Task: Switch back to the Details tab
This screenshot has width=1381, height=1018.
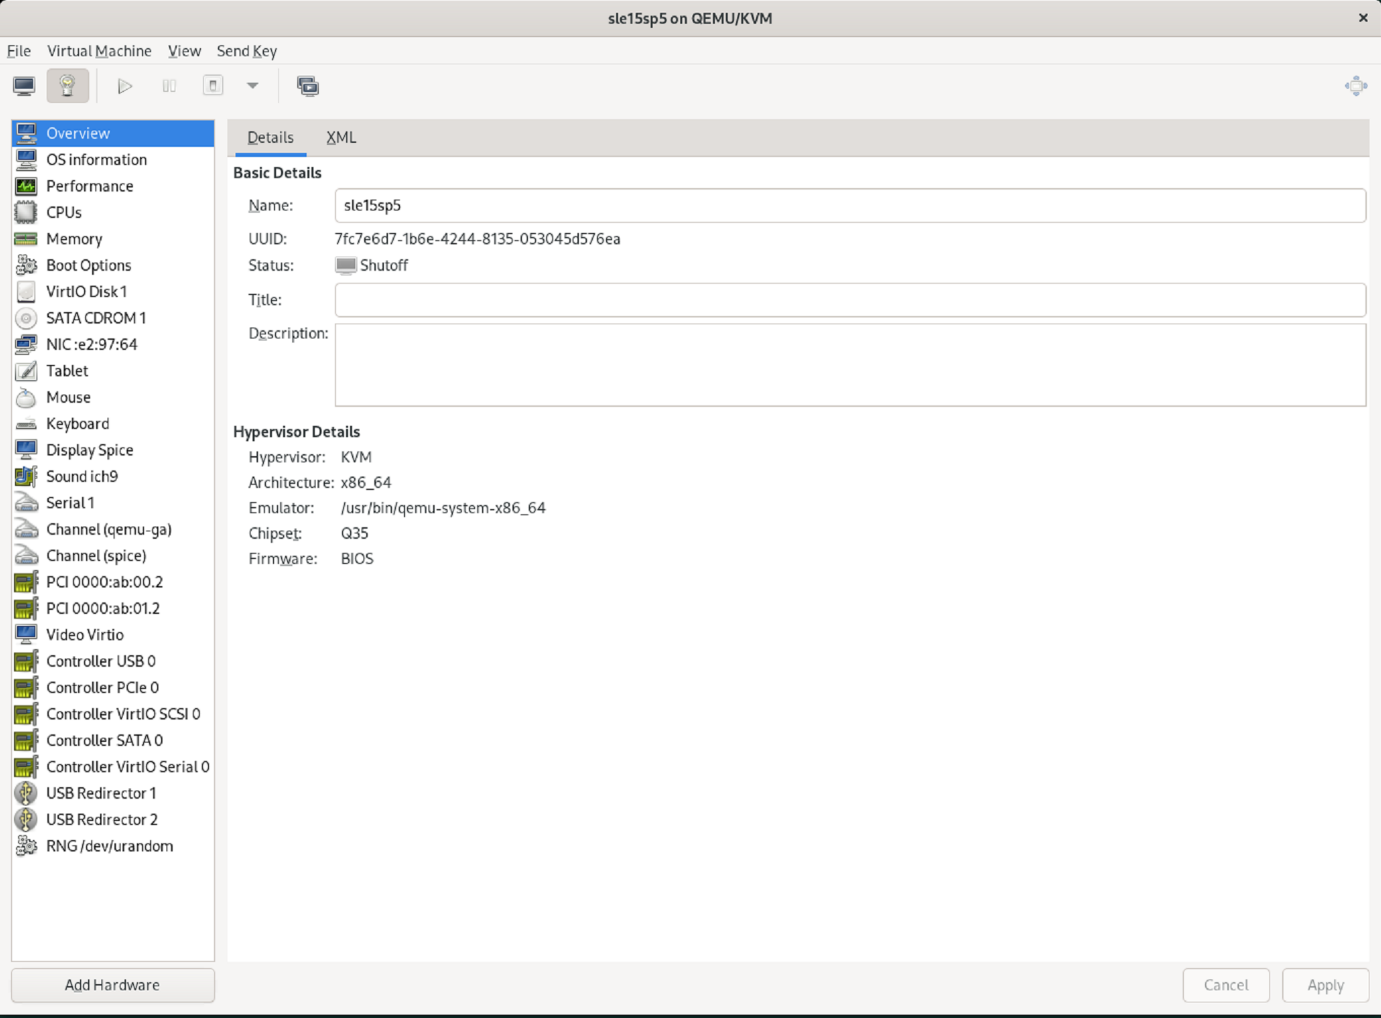Action: coord(270,137)
